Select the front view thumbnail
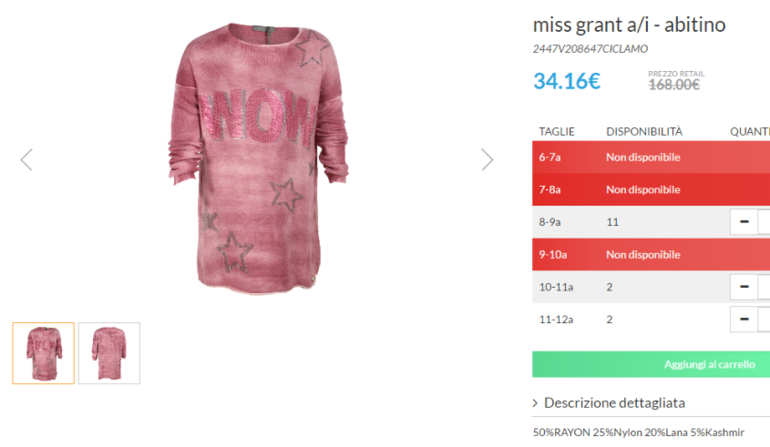770x447 pixels. tap(43, 353)
